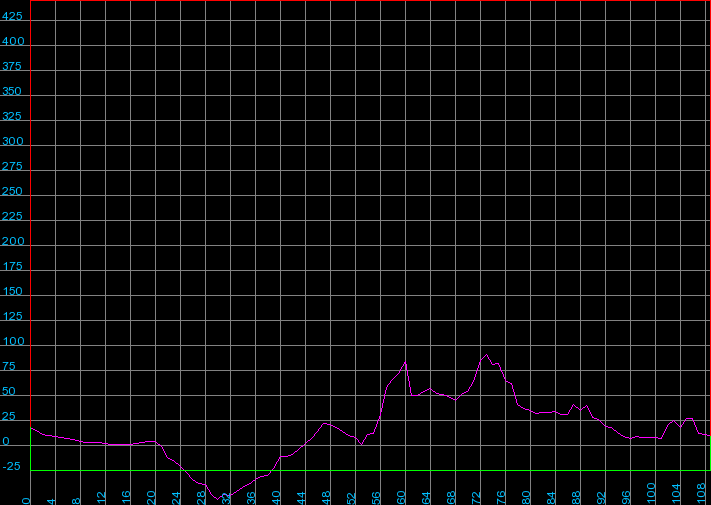Viewport: 711px width, 505px height.
Task: Select the 350 axis label
Action: click(x=12, y=91)
